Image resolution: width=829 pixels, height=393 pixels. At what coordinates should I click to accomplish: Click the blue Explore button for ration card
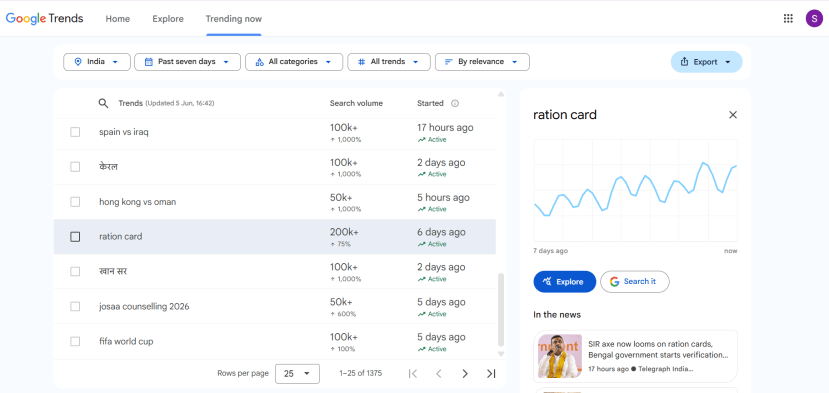click(565, 281)
